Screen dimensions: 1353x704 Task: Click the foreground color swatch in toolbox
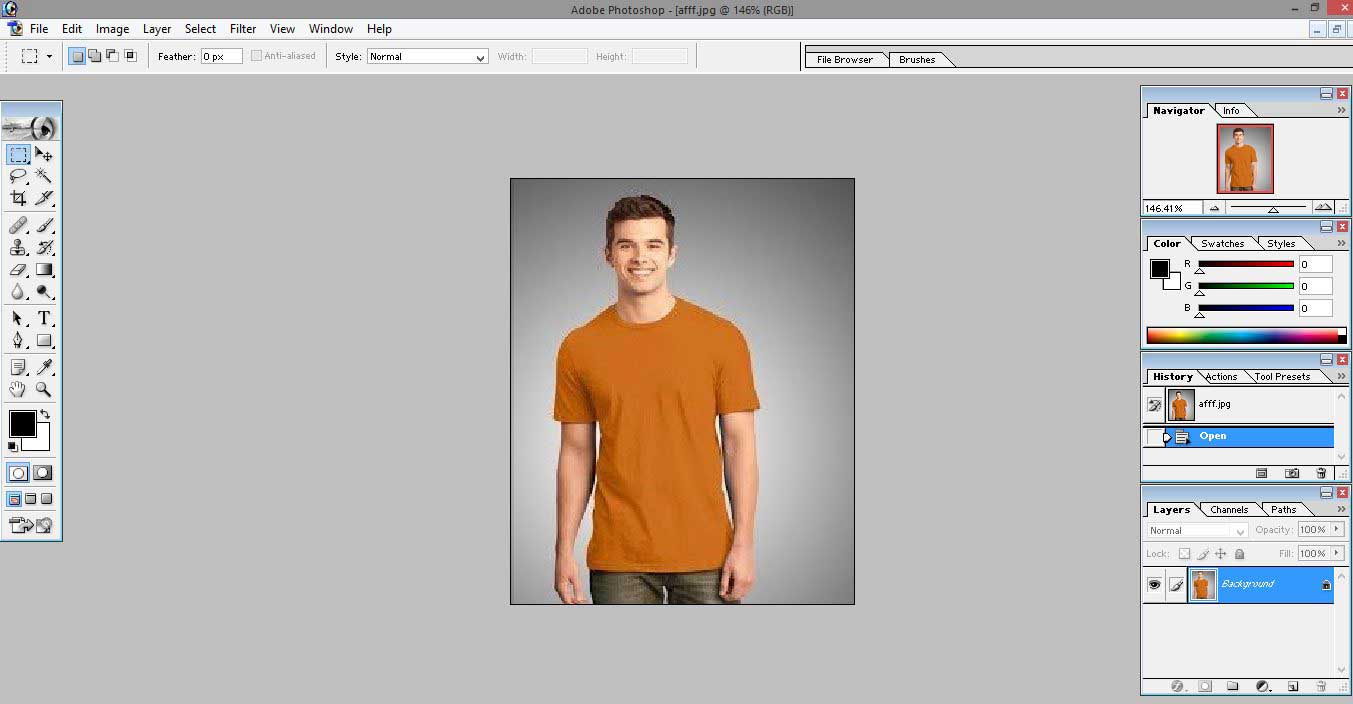tap(22, 423)
